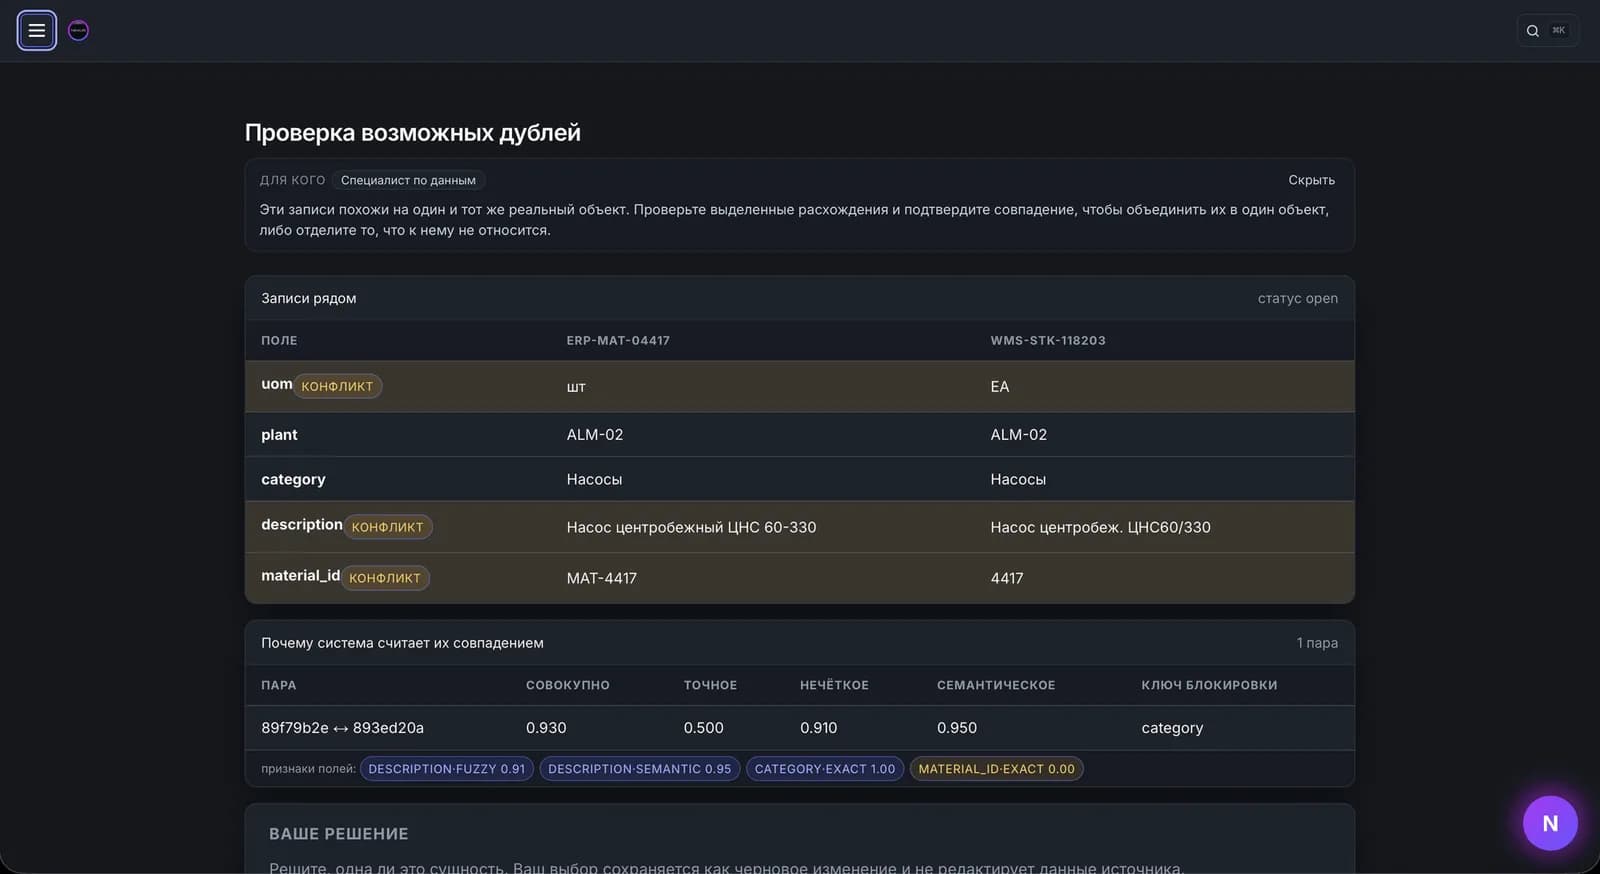This screenshot has height=874, width=1600.
Task: Click the статус open label
Action: tap(1297, 298)
